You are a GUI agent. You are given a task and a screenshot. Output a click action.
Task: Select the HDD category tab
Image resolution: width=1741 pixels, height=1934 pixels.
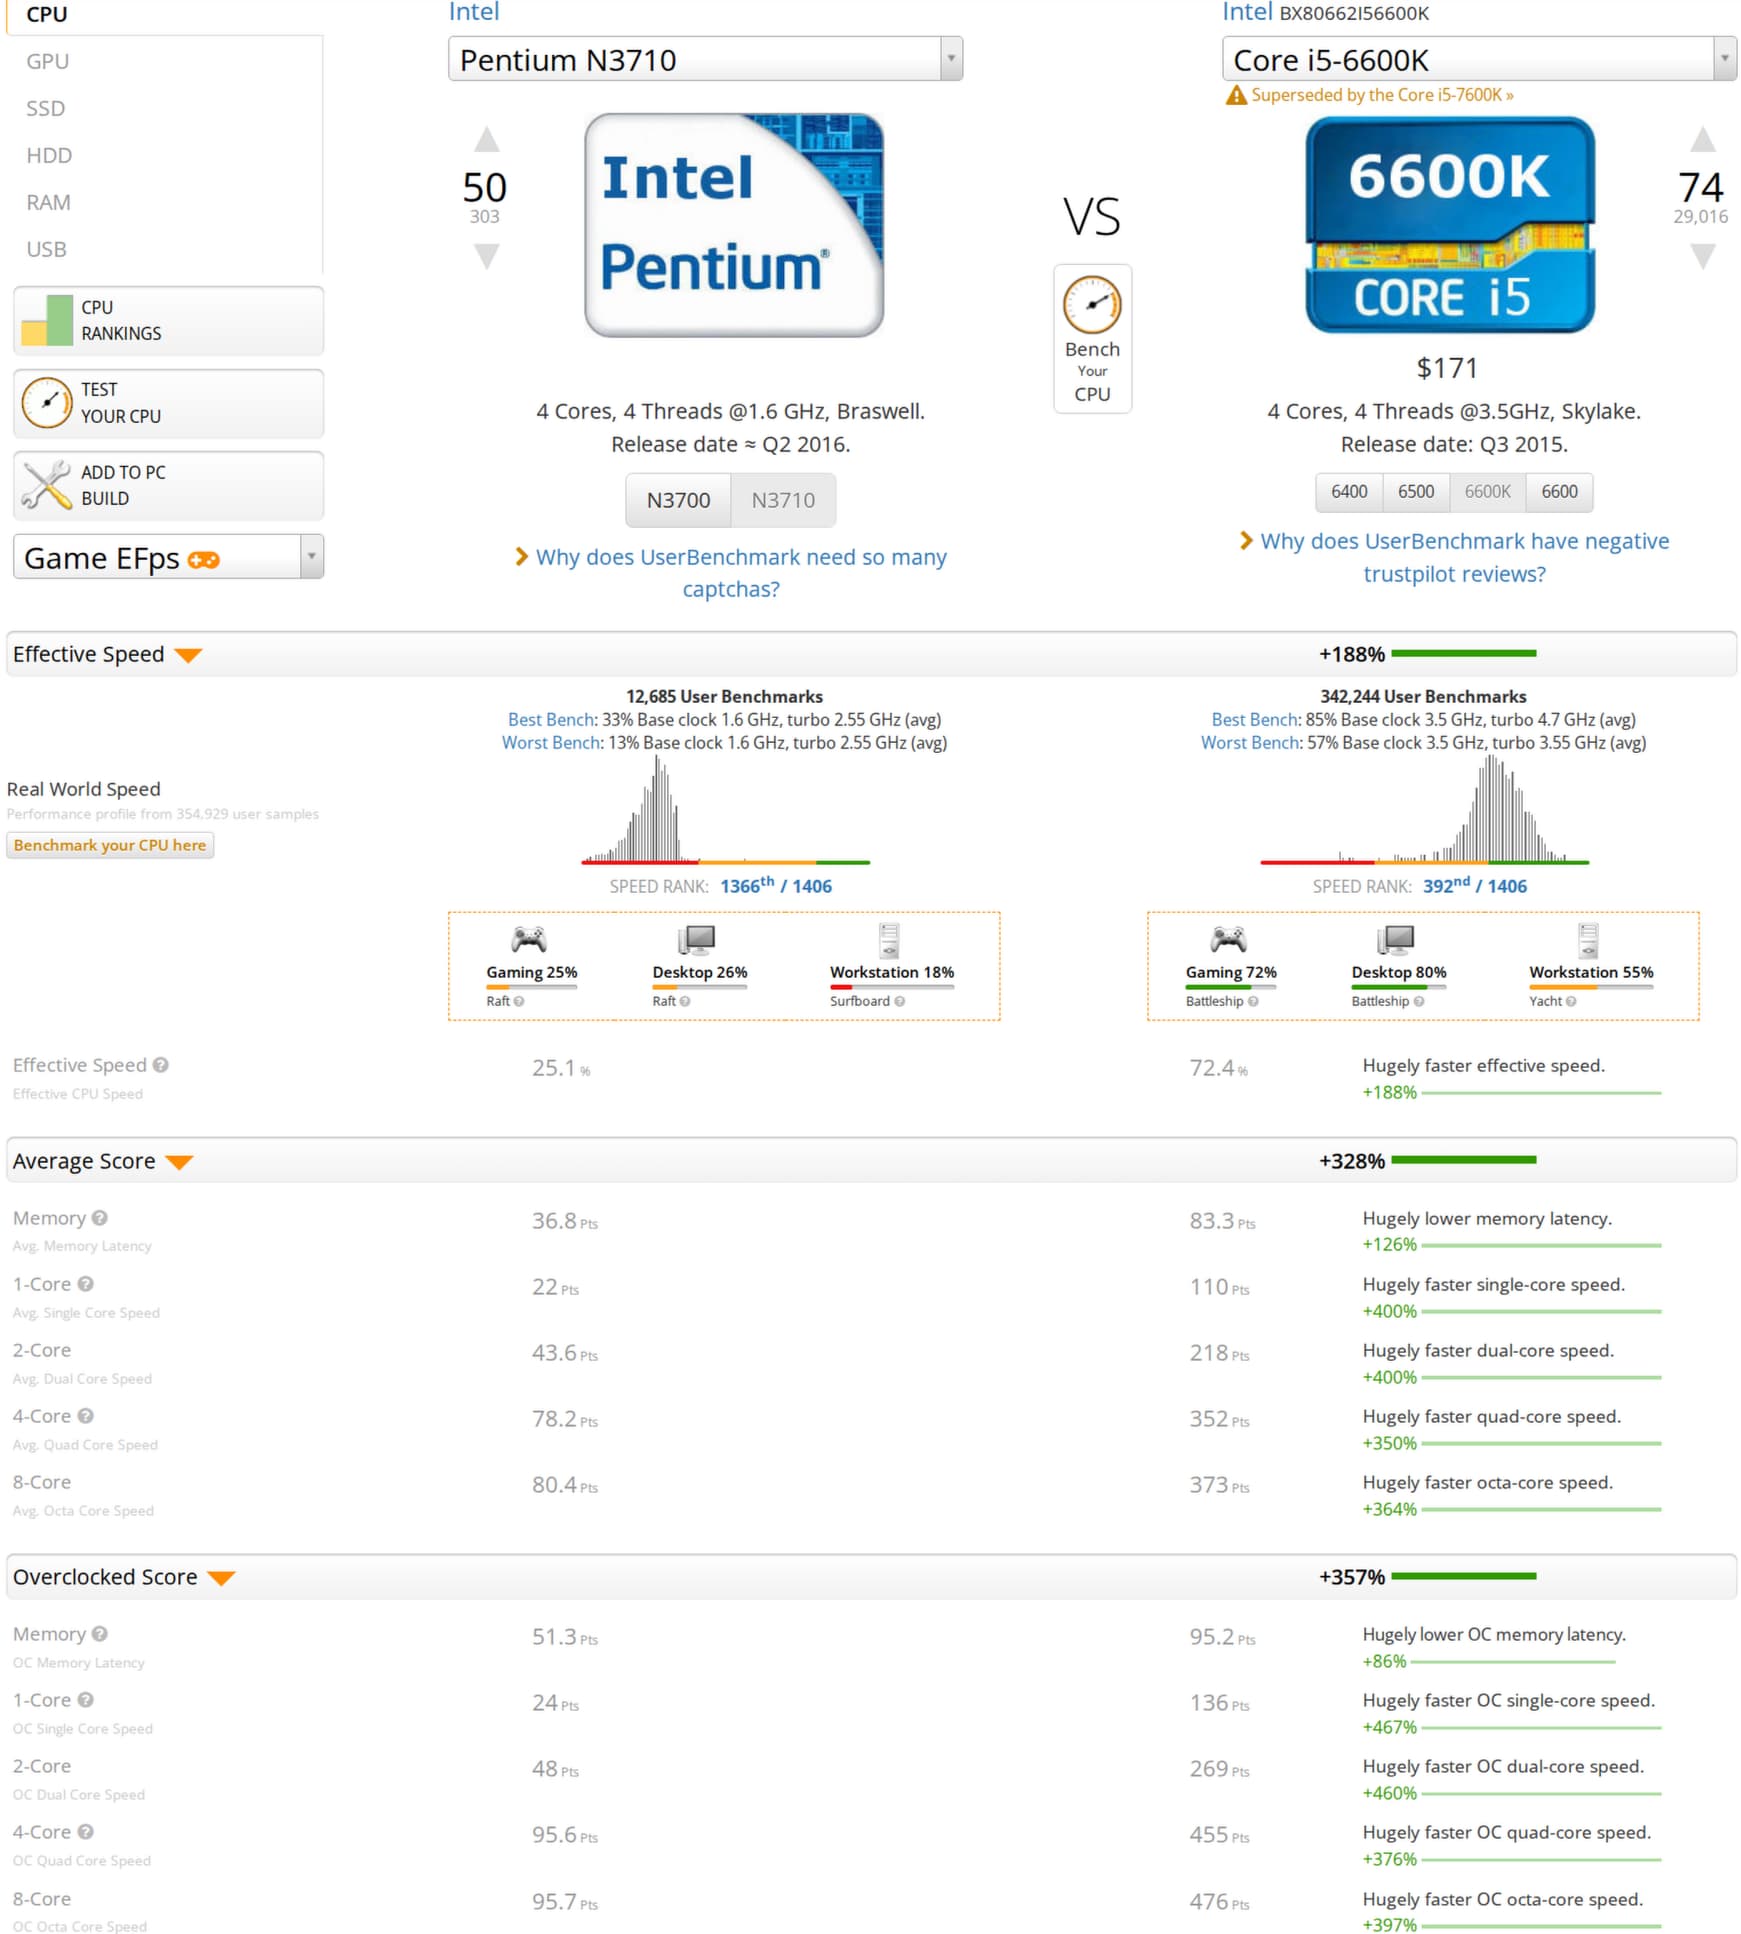[x=49, y=155]
